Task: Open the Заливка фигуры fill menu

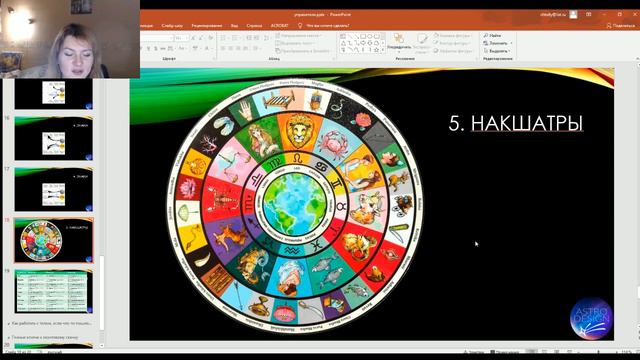Action: [452, 36]
